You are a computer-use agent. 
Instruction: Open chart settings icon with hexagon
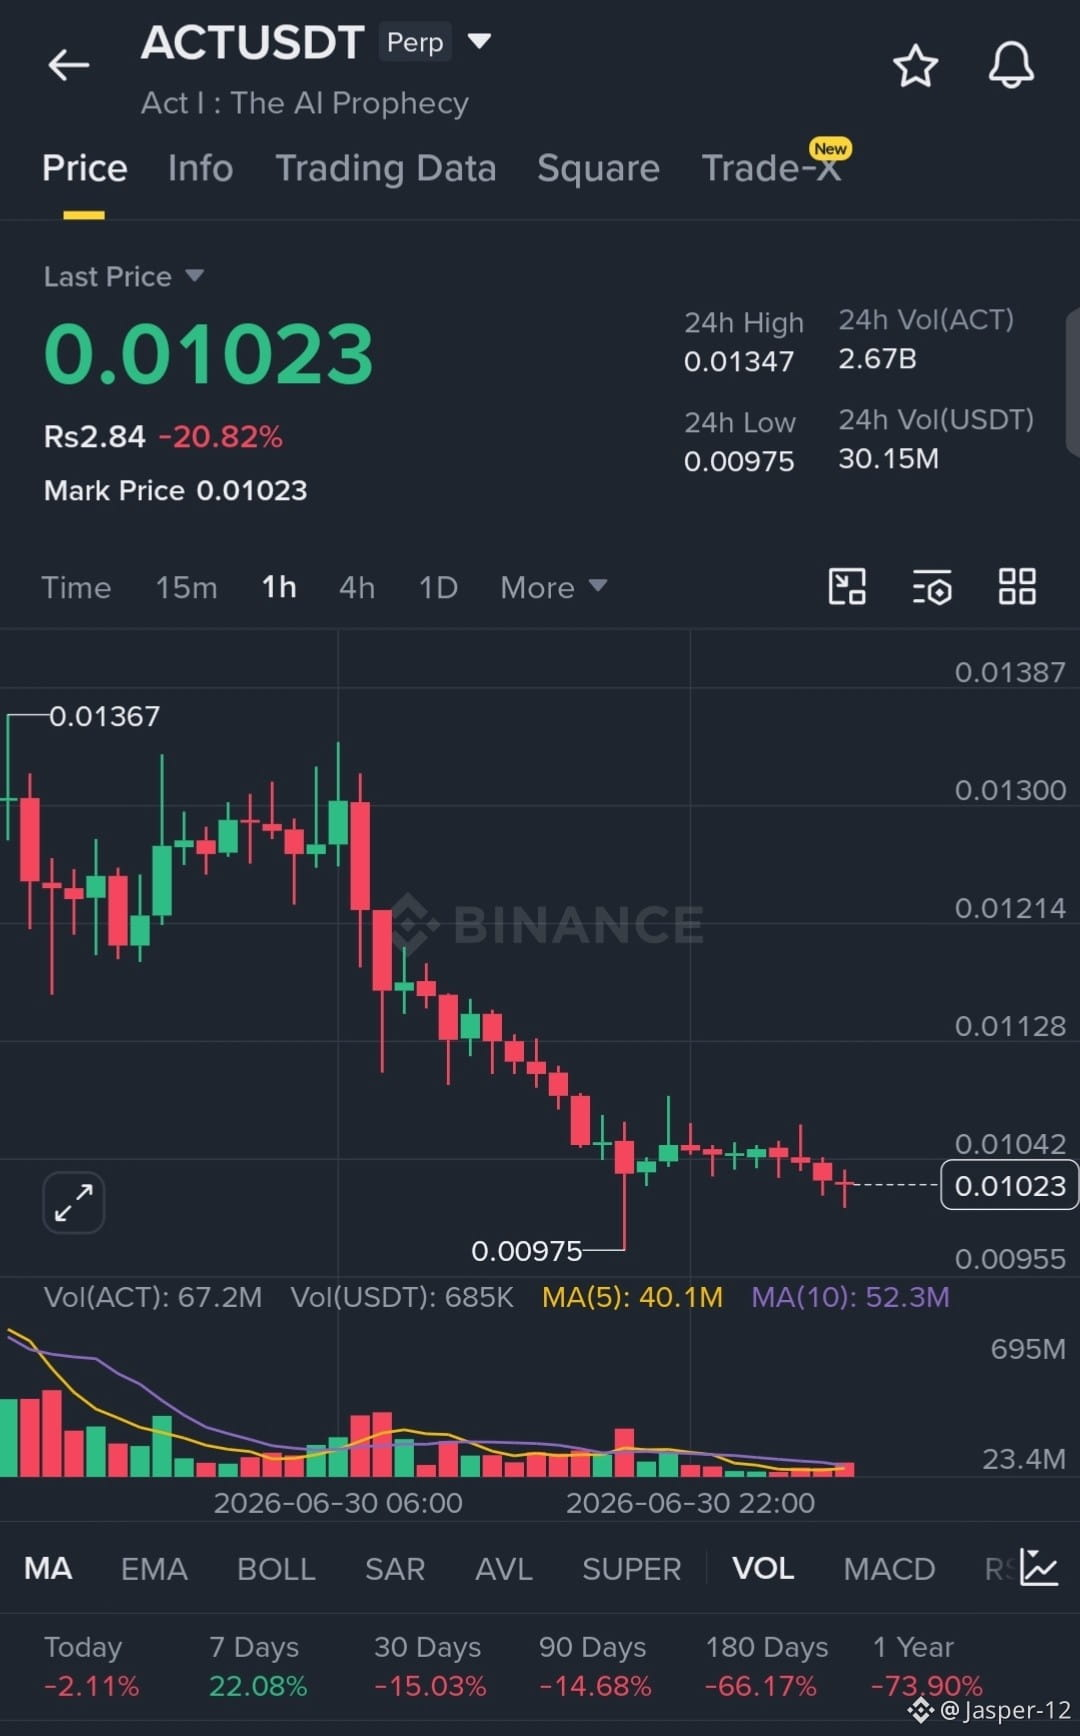point(932,587)
